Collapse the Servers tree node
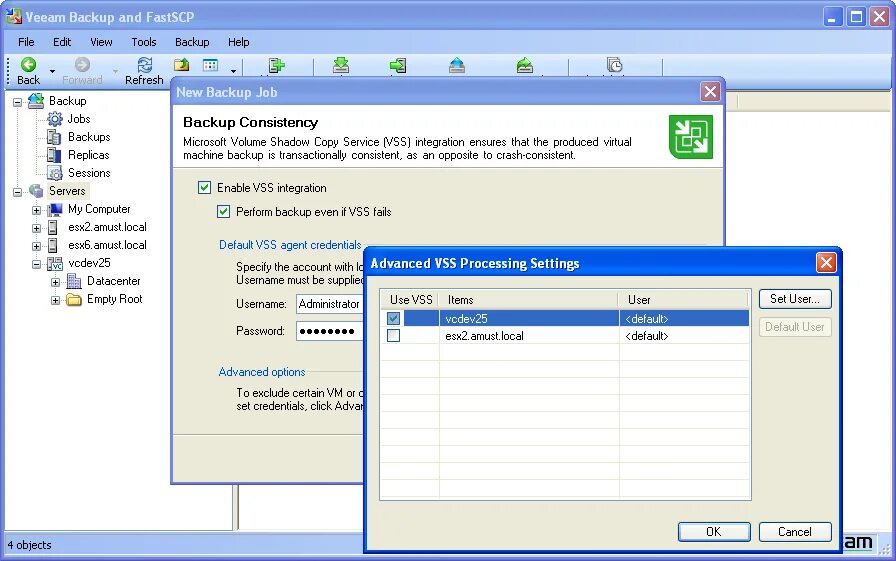Screen dimensions: 896x561 [x=18, y=192]
